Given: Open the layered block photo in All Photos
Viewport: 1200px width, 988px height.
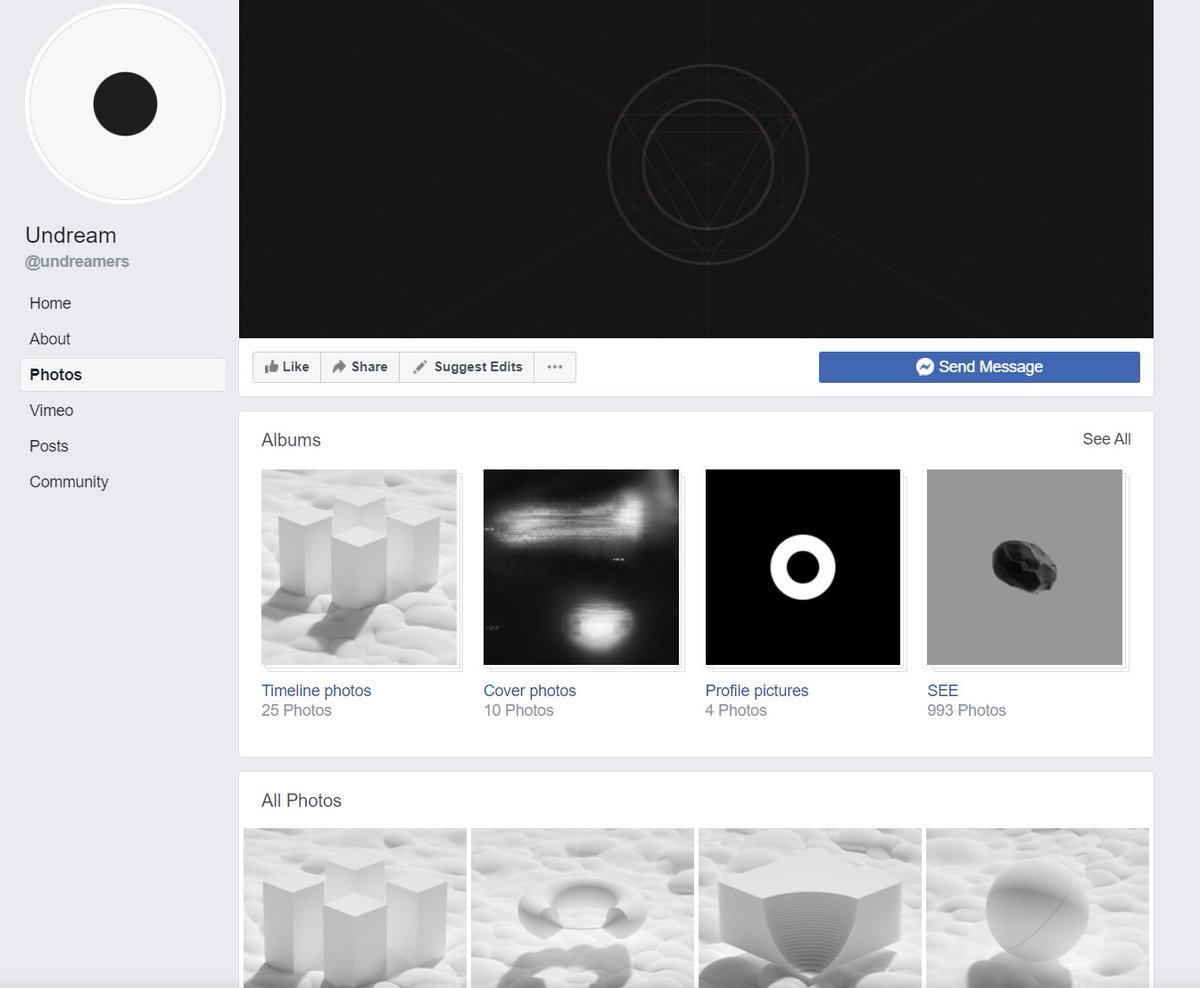Looking at the screenshot, I should (x=810, y=908).
